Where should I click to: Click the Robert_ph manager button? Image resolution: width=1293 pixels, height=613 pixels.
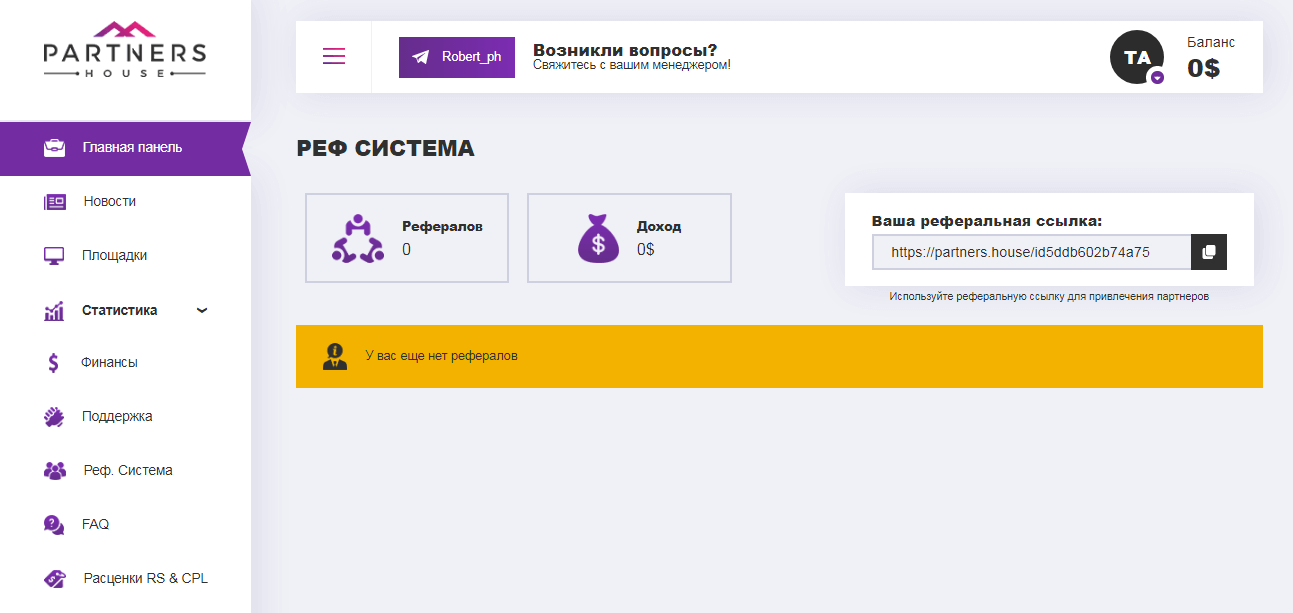[457, 57]
